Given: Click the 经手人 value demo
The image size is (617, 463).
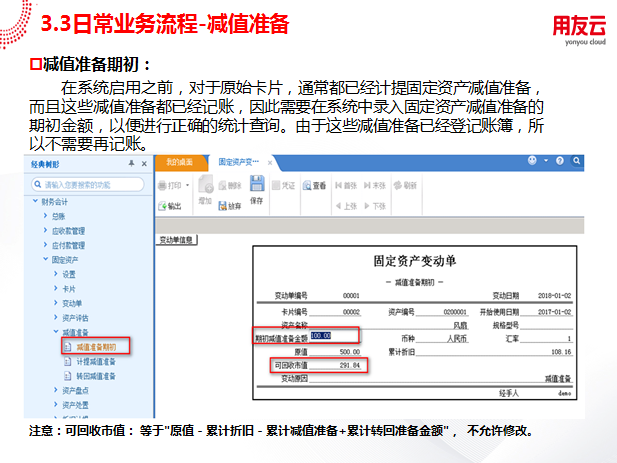Looking at the screenshot, I should [565, 393].
